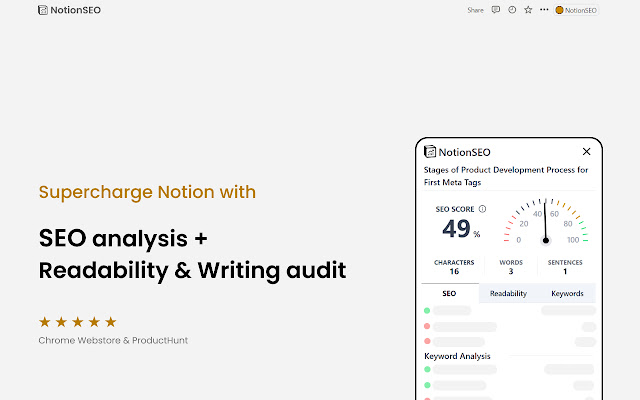Open the NotionSEO page title at top left
This screenshot has width=640, height=400.
[x=76, y=10]
